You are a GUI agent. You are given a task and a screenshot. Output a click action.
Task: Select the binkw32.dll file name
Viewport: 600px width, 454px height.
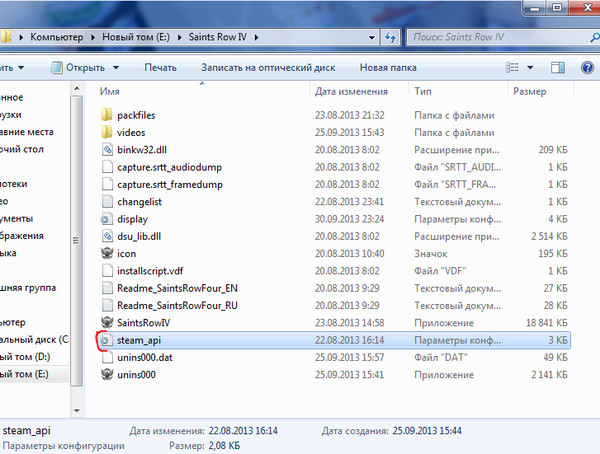(142, 150)
